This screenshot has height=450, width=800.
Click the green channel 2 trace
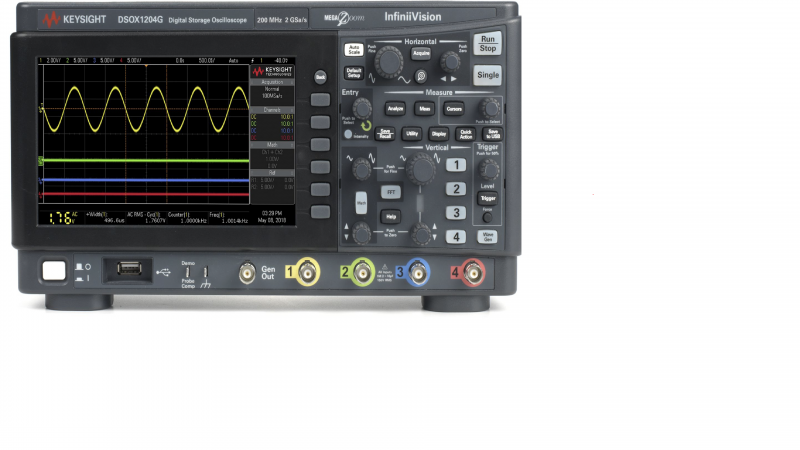click(x=145, y=161)
